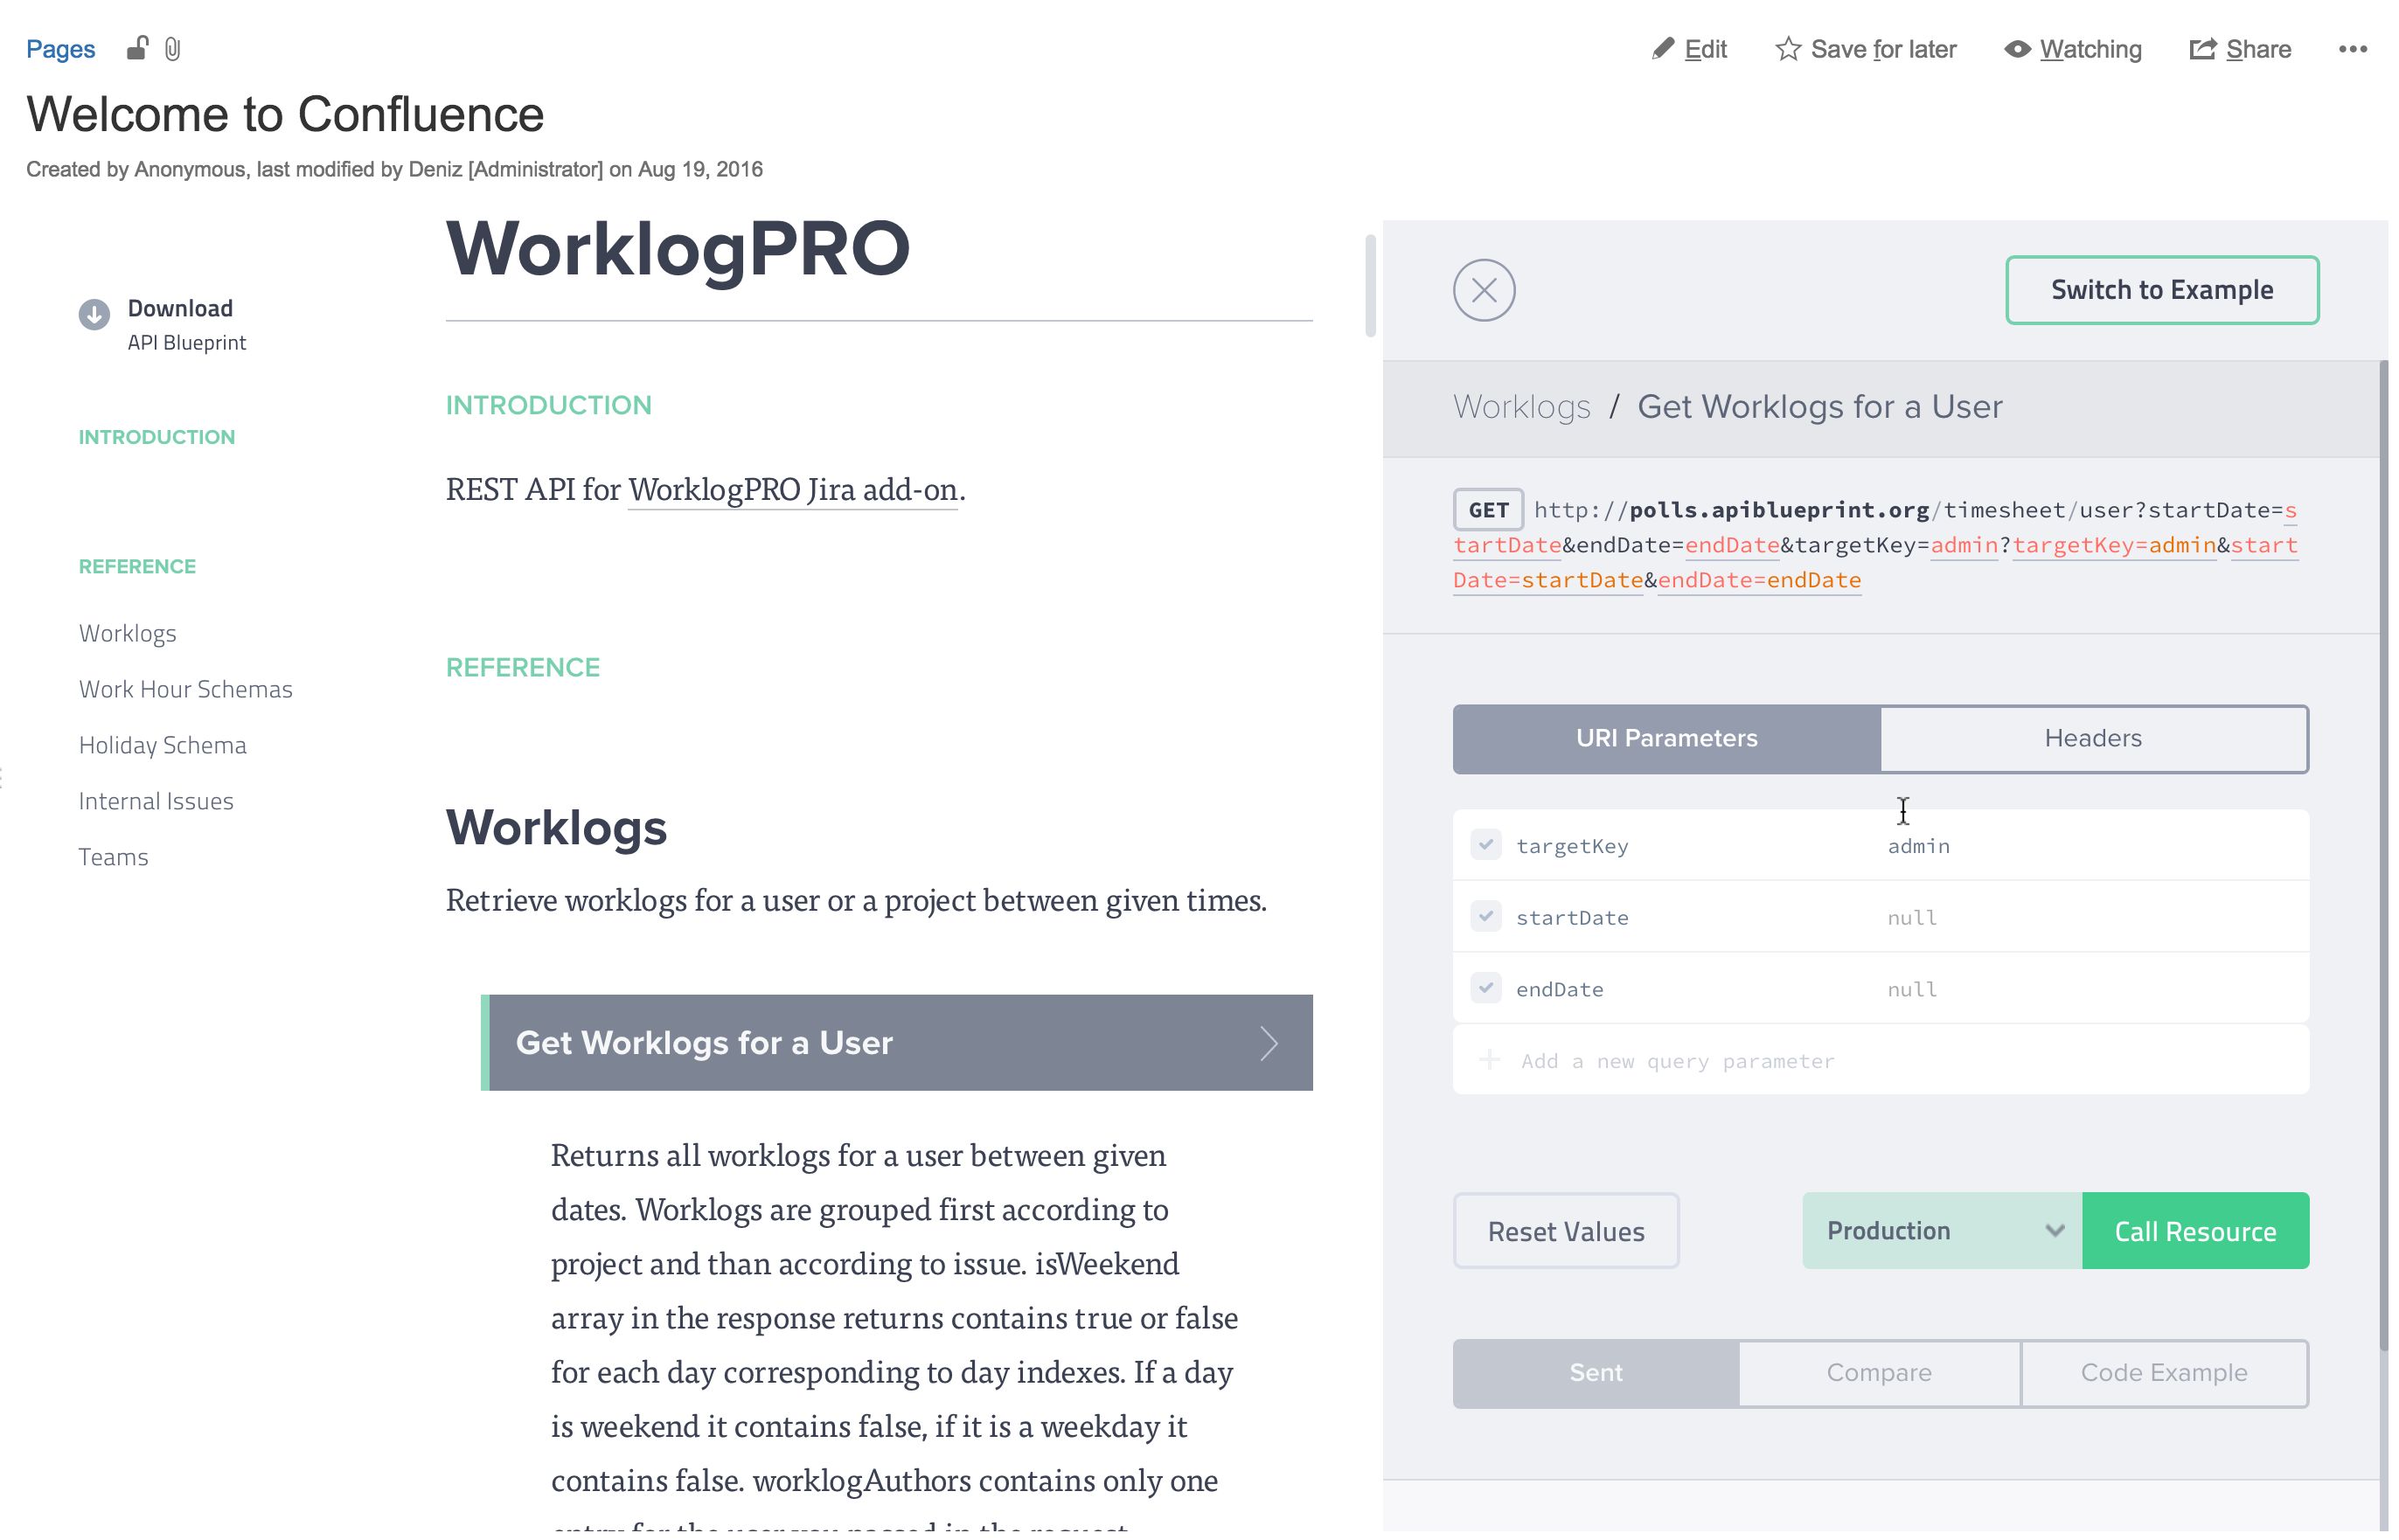Click the page restrictions unlock icon
The width and height of the screenshot is (2399, 1540).
[138, 48]
